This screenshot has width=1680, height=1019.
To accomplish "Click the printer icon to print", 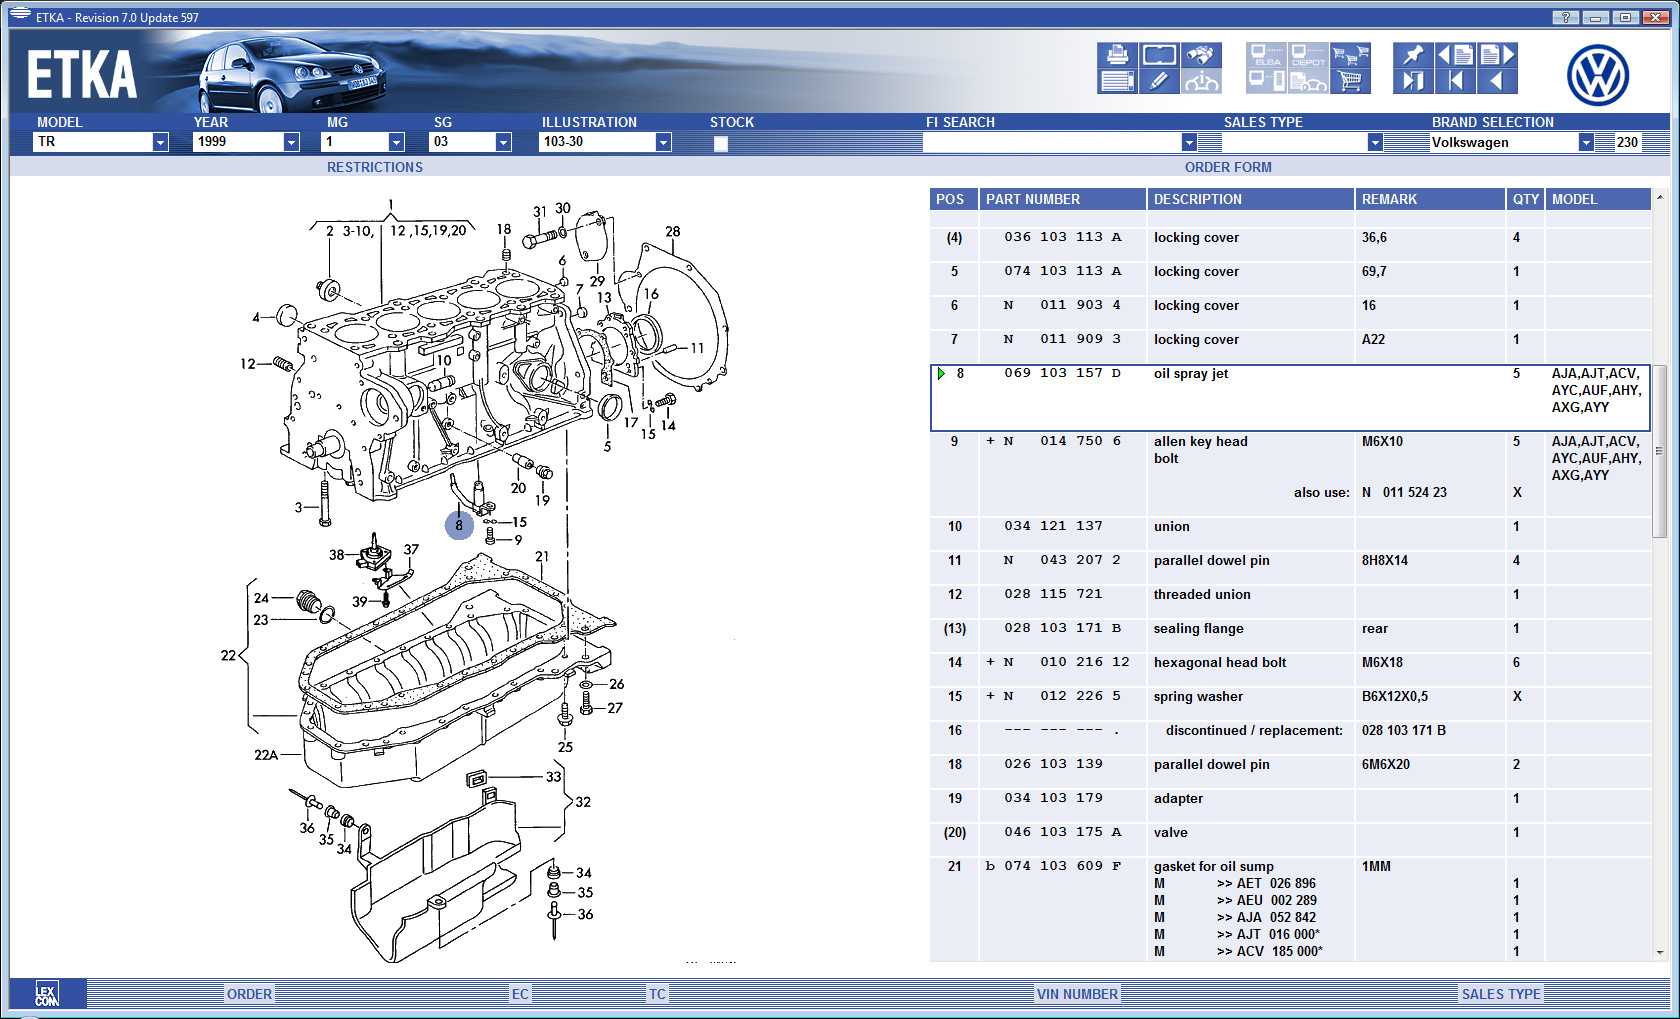I will [1117, 55].
